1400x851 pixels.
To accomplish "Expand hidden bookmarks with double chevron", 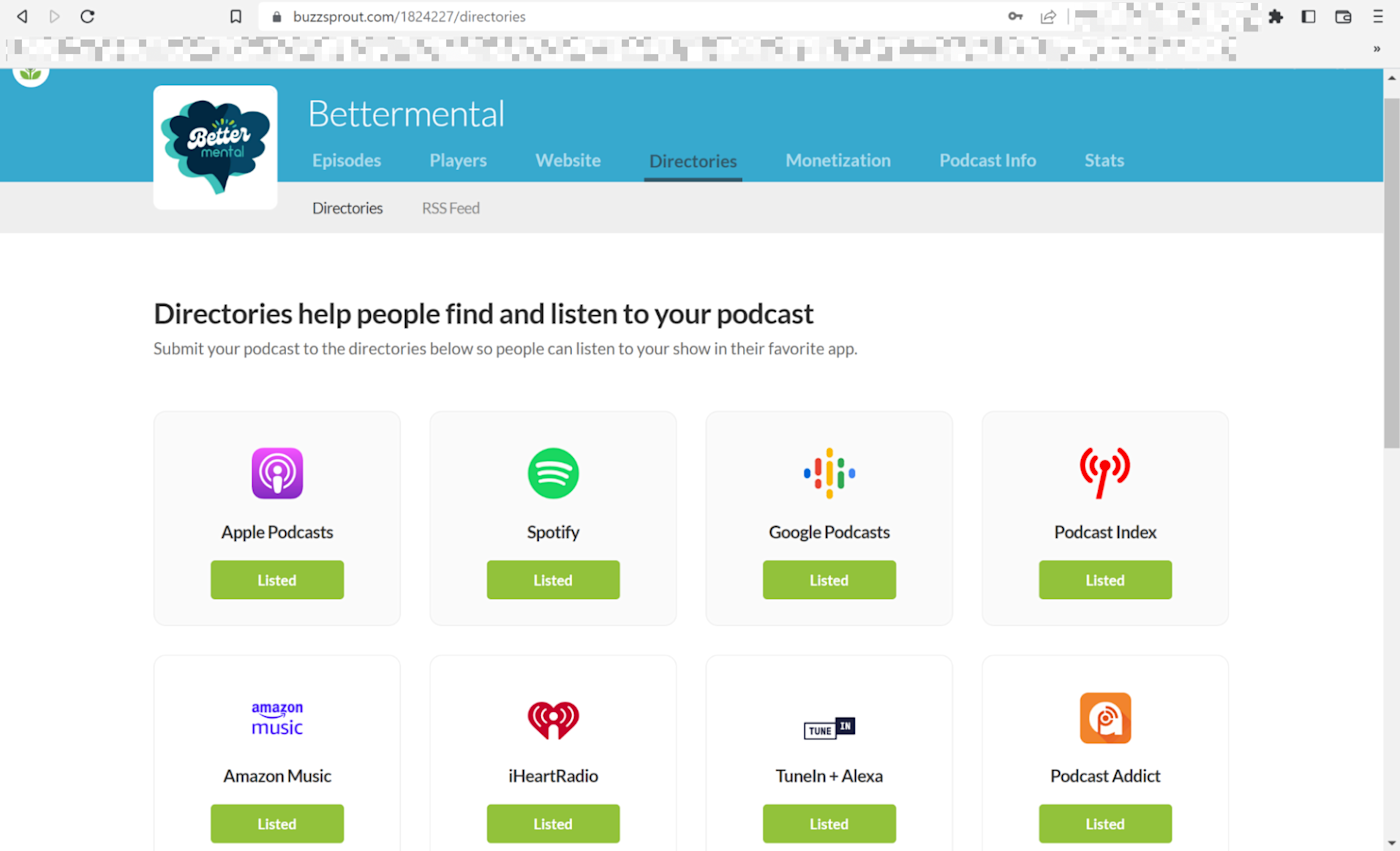I will pos(1376,49).
